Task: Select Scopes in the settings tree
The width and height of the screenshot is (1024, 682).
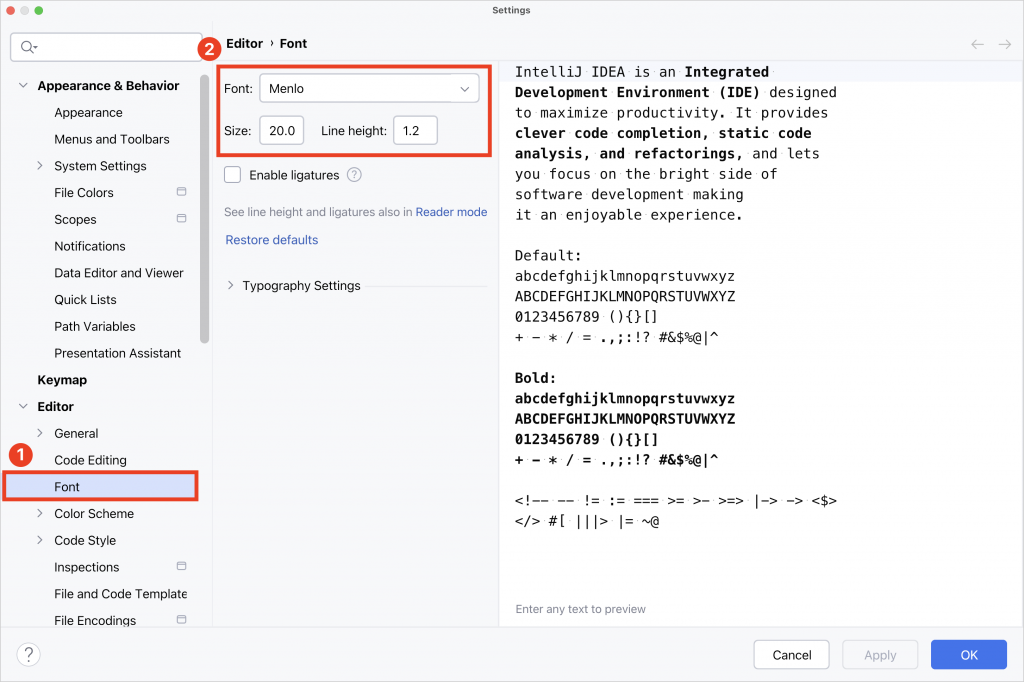Action: tap(75, 219)
